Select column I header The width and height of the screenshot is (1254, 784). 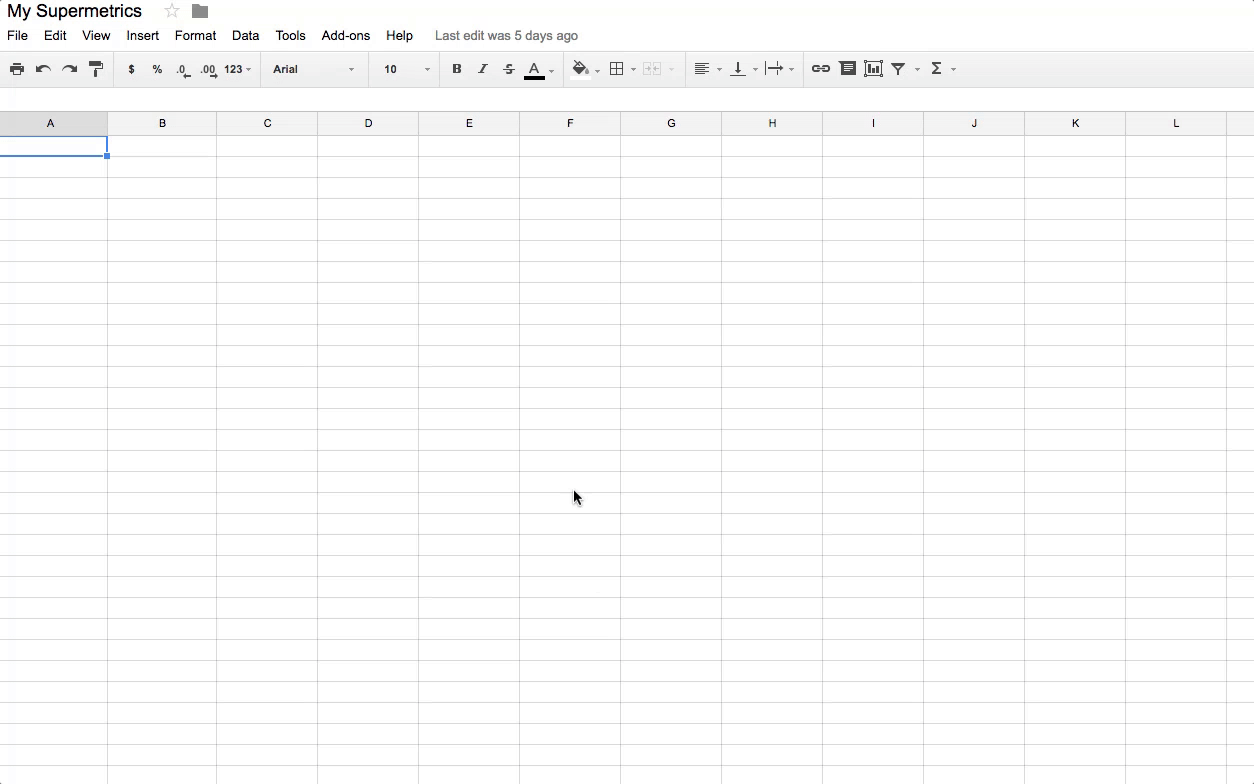873,123
